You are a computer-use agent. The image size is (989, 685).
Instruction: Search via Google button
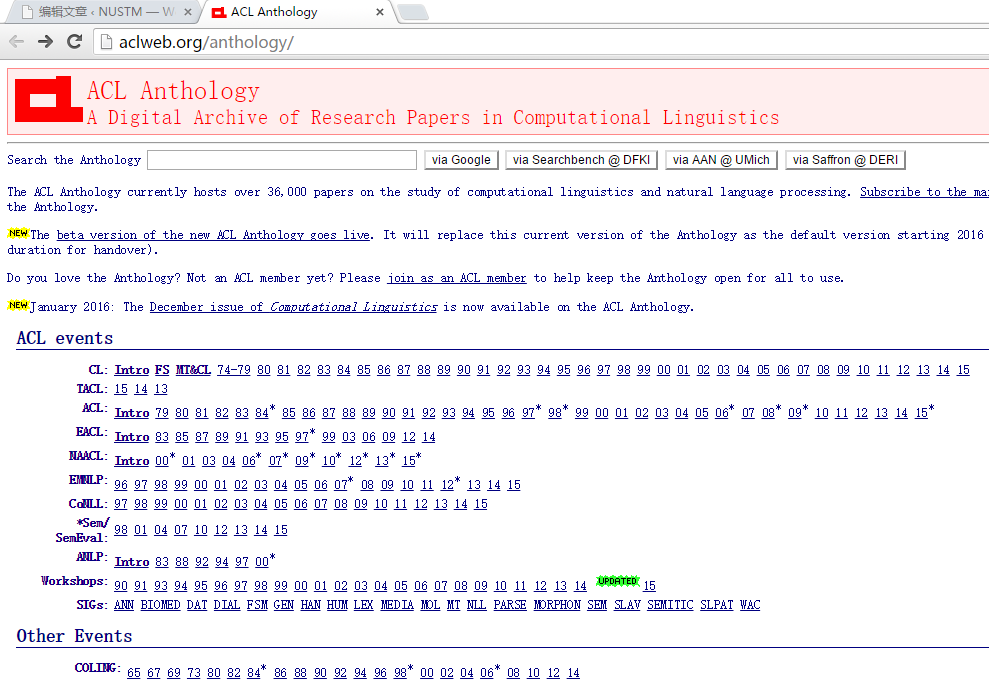pos(461,160)
